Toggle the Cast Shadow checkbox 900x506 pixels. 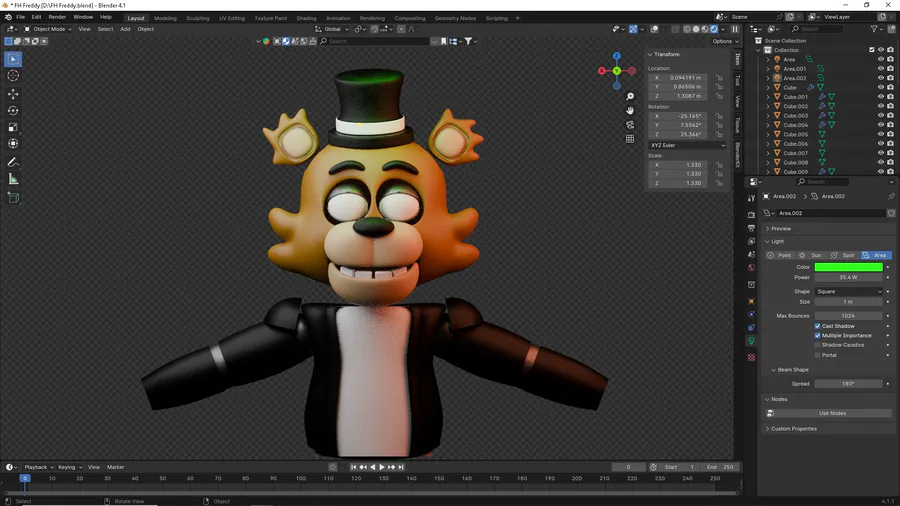tap(817, 326)
